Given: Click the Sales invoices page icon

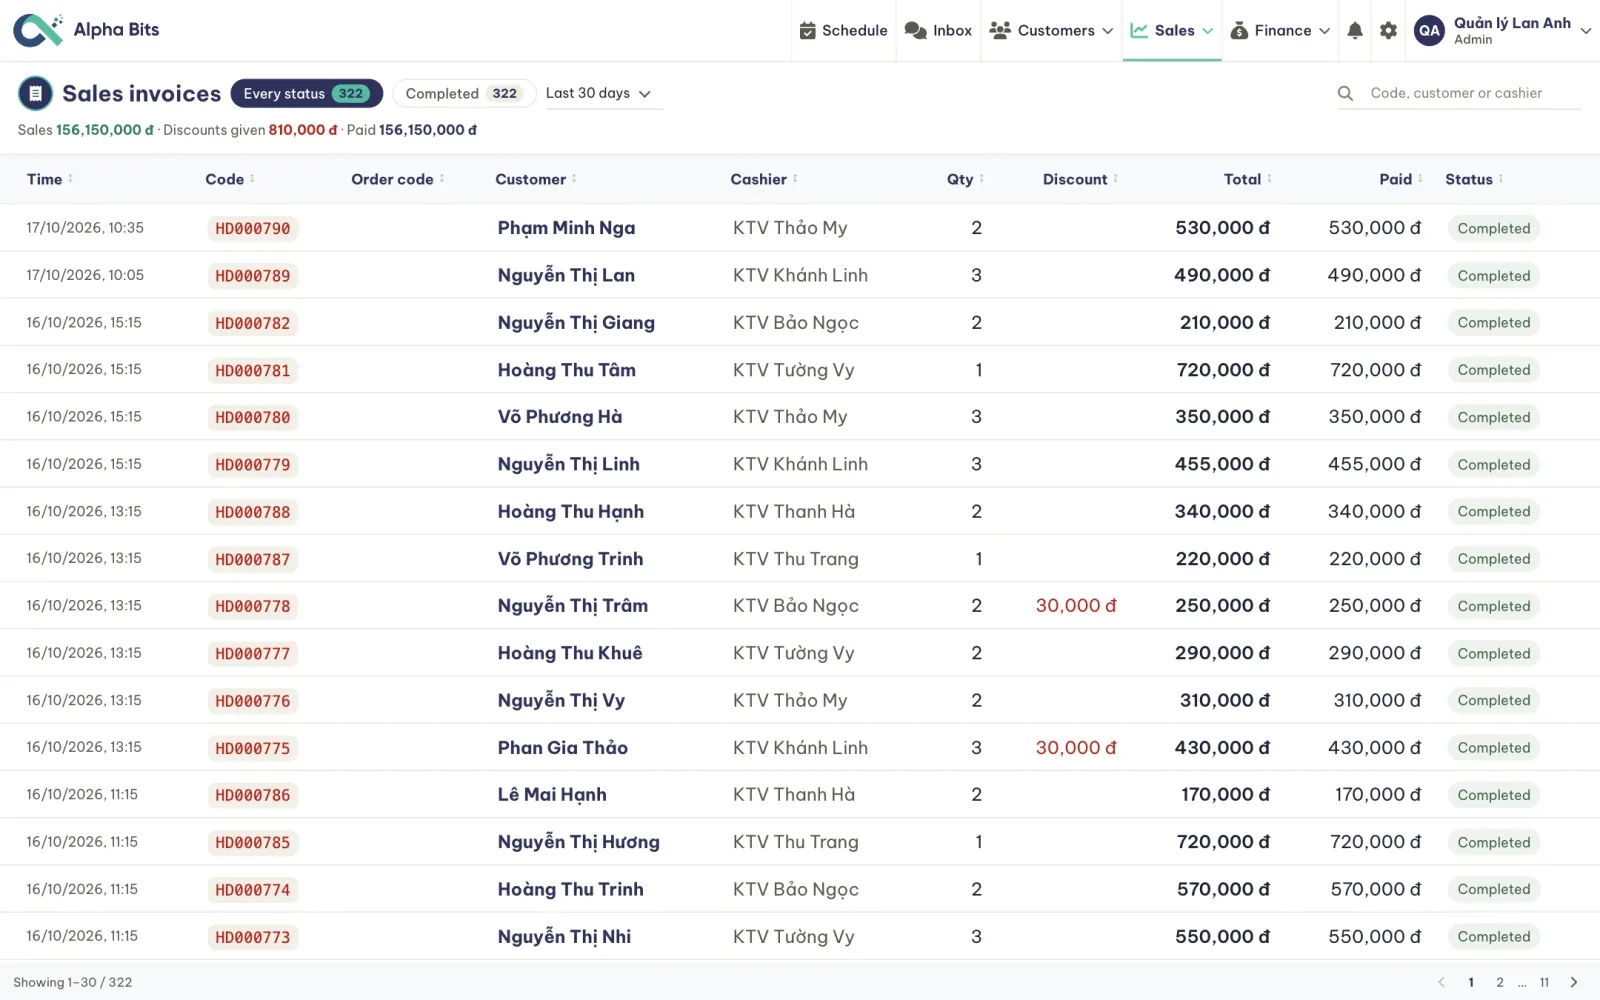Looking at the screenshot, I should coord(35,93).
